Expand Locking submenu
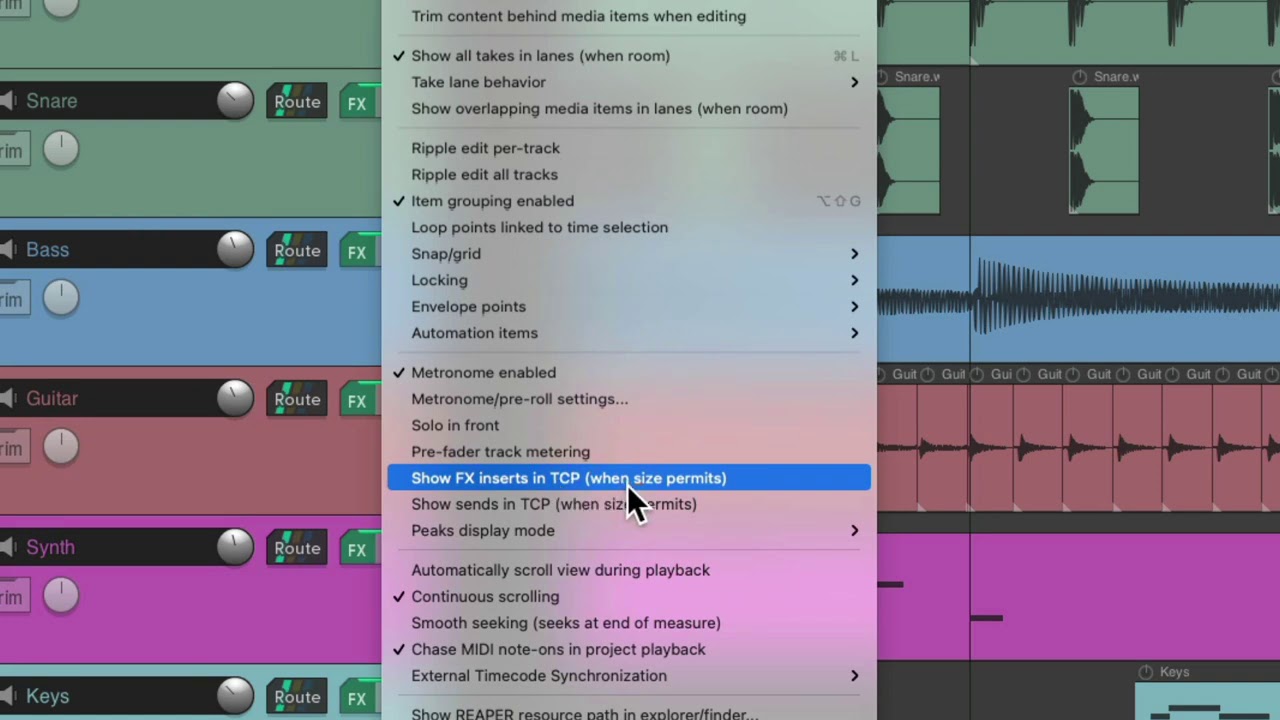Viewport: 1280px width, 720px height. pos(629,280)
